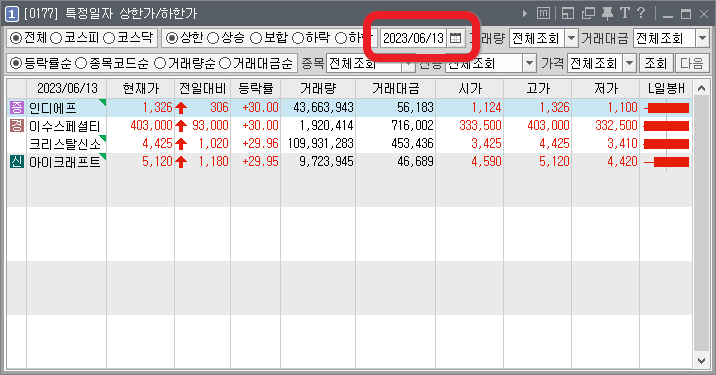Select the 크리스탈신소 stock name
Viewport: 716px width, 375px height.
[64, 144]
